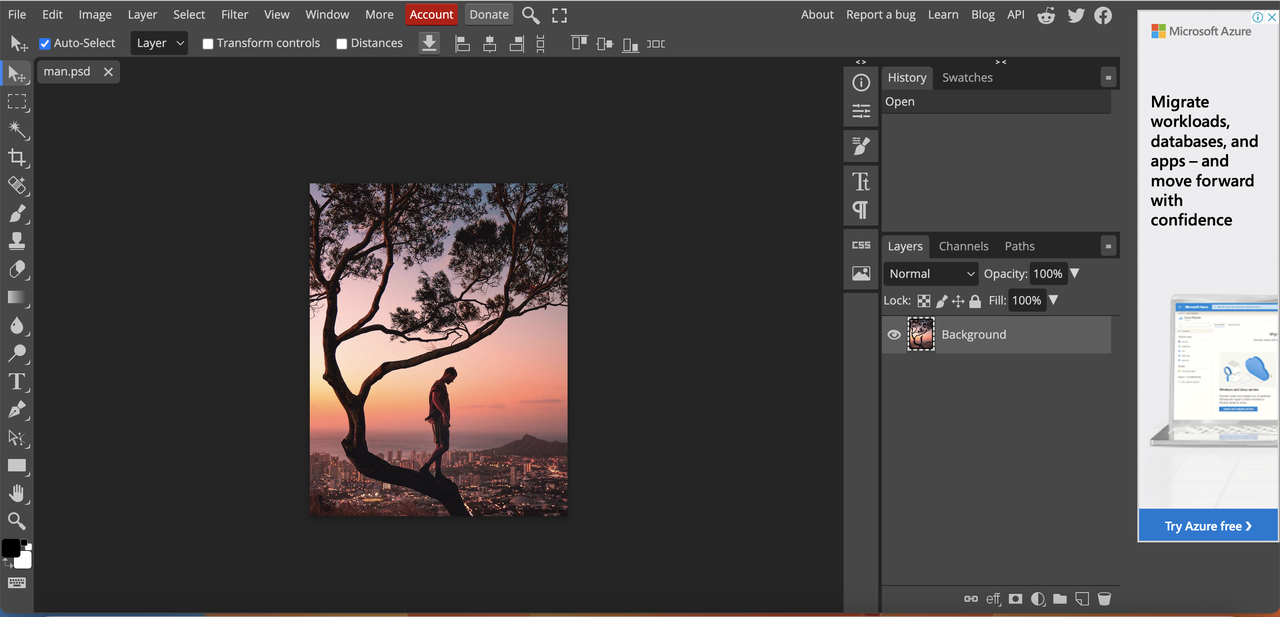Open the History panel options menu
1280x617 pixels.
[x=1108, y=78]
